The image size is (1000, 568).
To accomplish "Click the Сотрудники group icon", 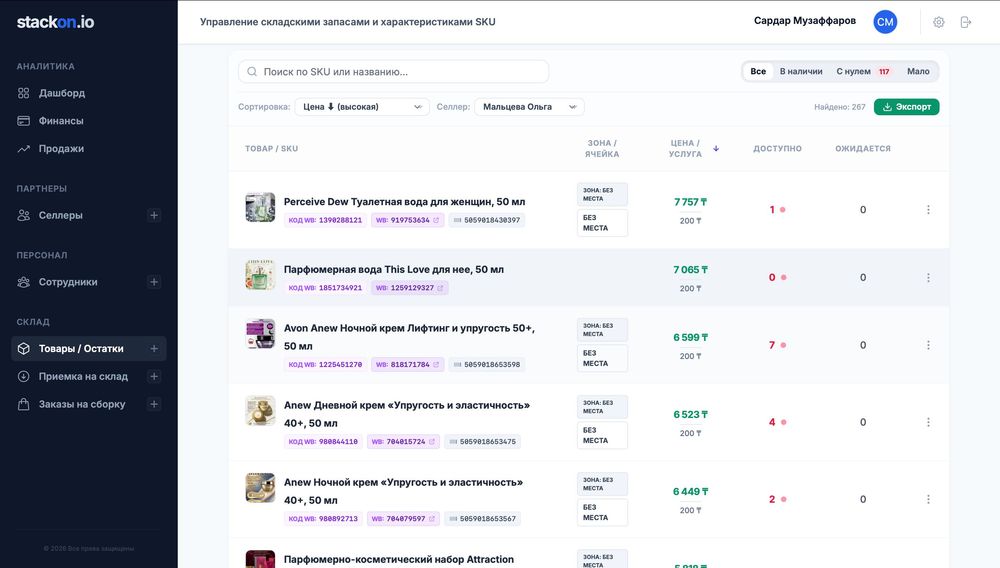I will pos(24,282).
